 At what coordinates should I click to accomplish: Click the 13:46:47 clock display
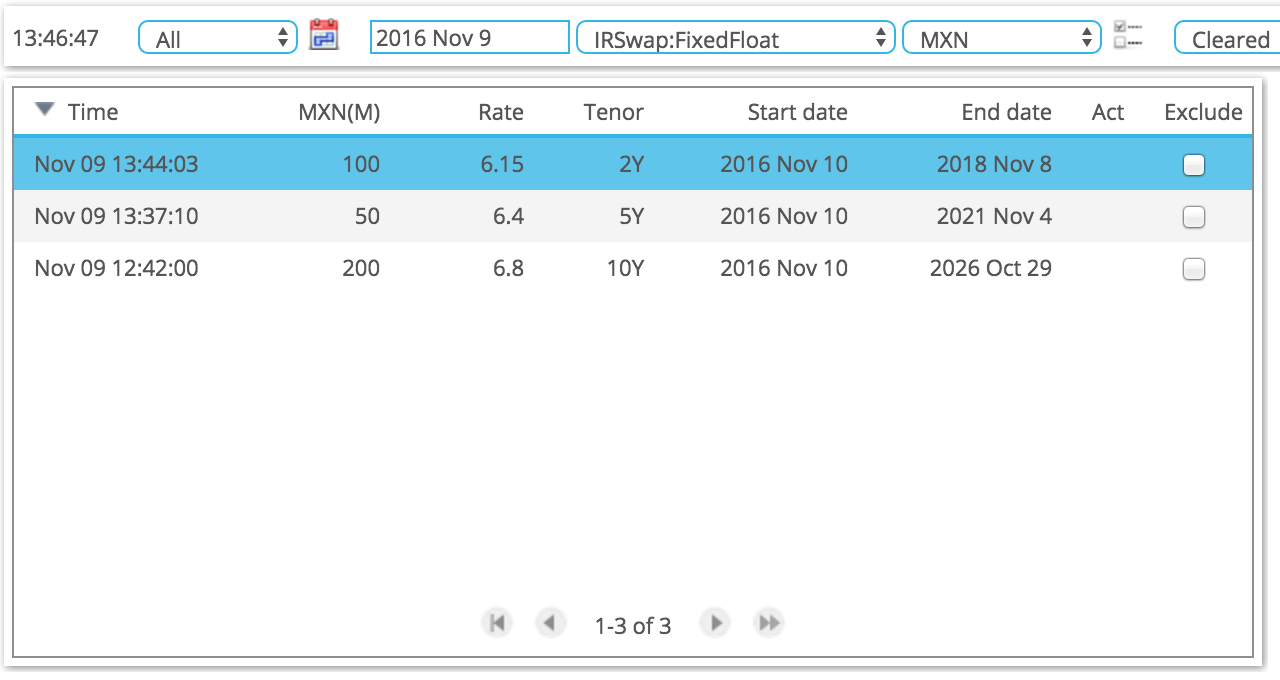click(56, 38)
